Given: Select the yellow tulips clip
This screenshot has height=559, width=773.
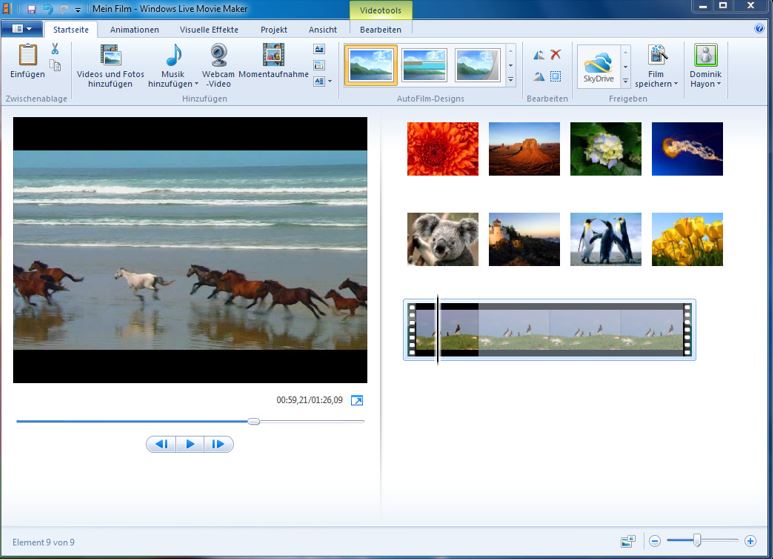Looking at the screenshot, I should point(687,239).
